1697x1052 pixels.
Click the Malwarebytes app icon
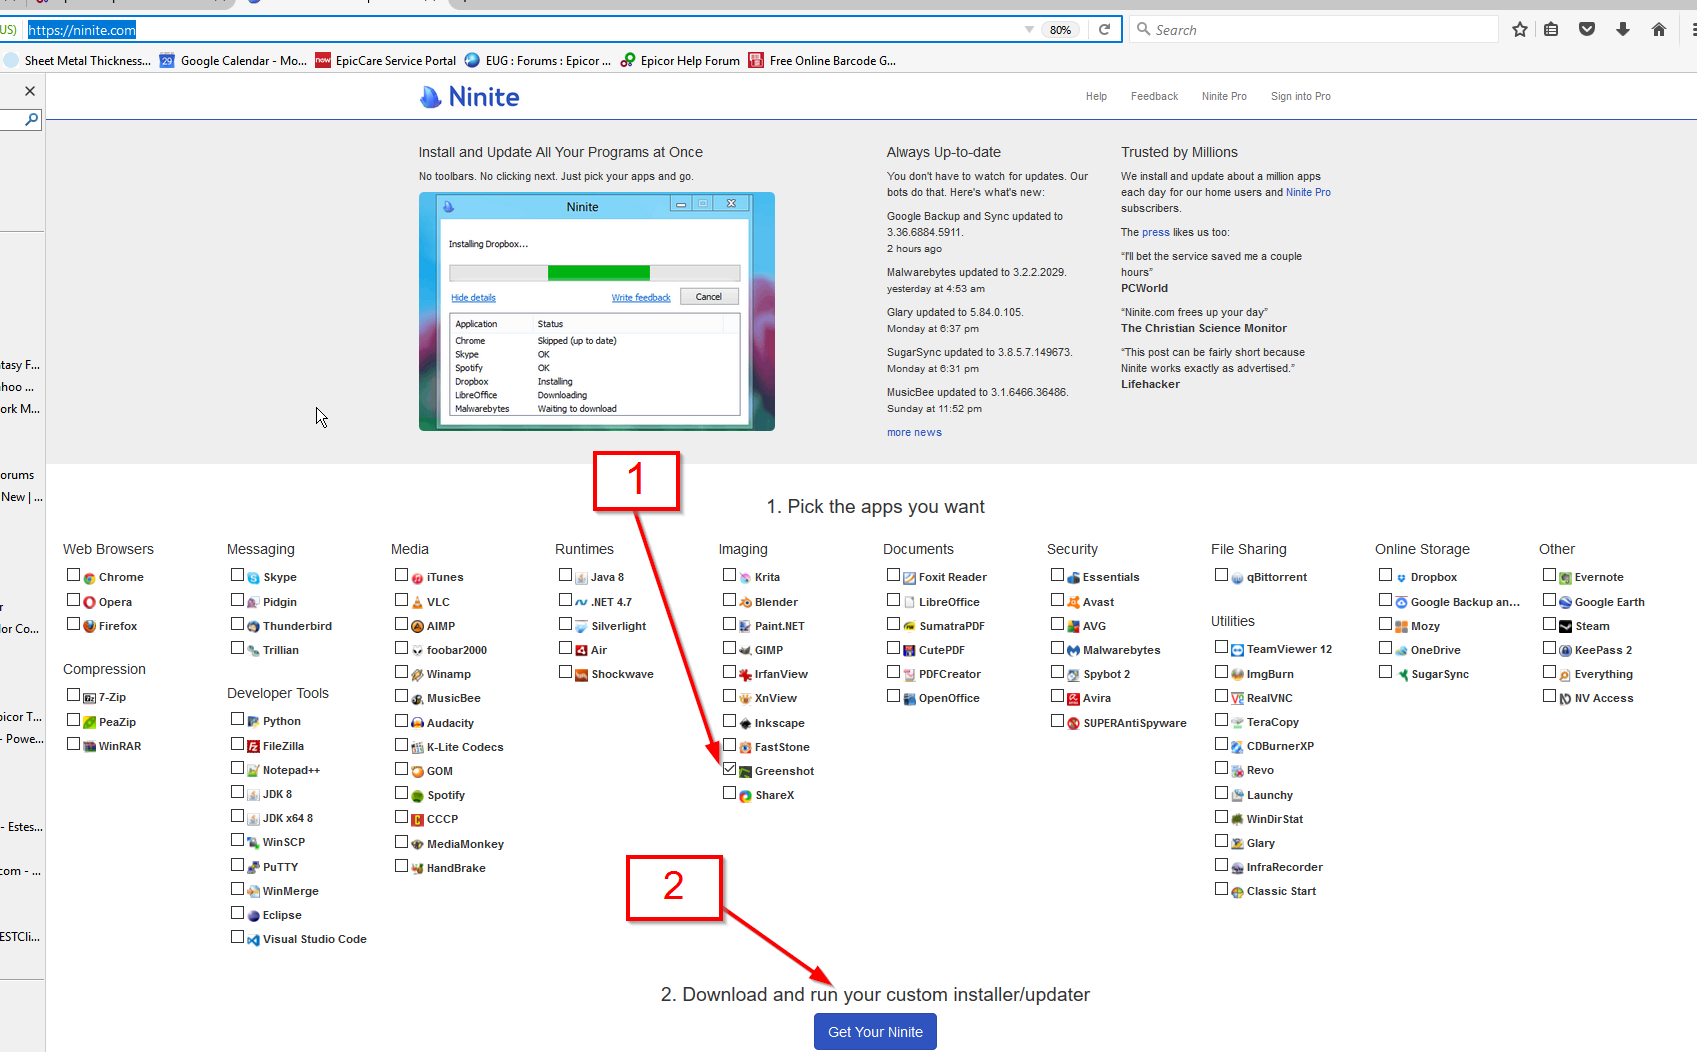1074,650
